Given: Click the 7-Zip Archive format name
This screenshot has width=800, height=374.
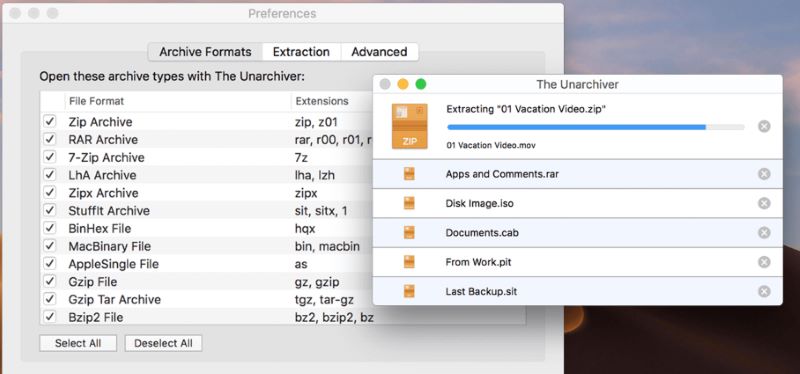Looking at the screenshot, I should click(x=106, y=158).
